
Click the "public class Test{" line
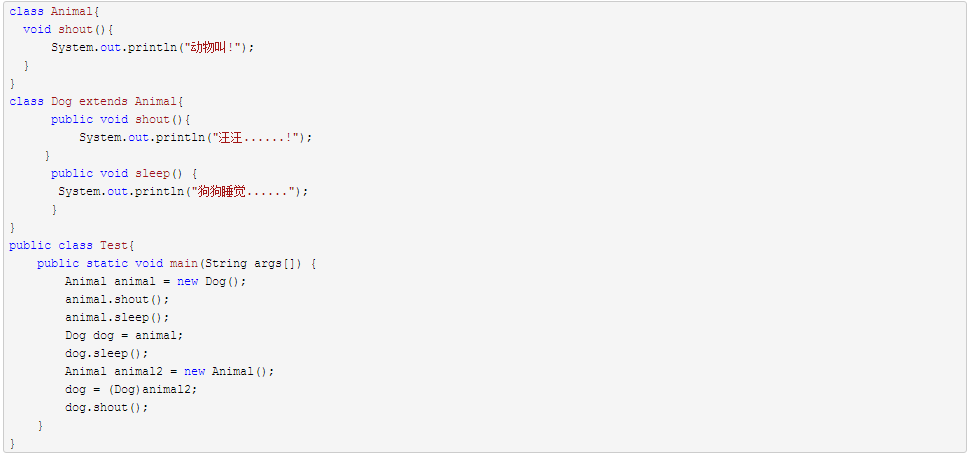click(x=71, y=245)
